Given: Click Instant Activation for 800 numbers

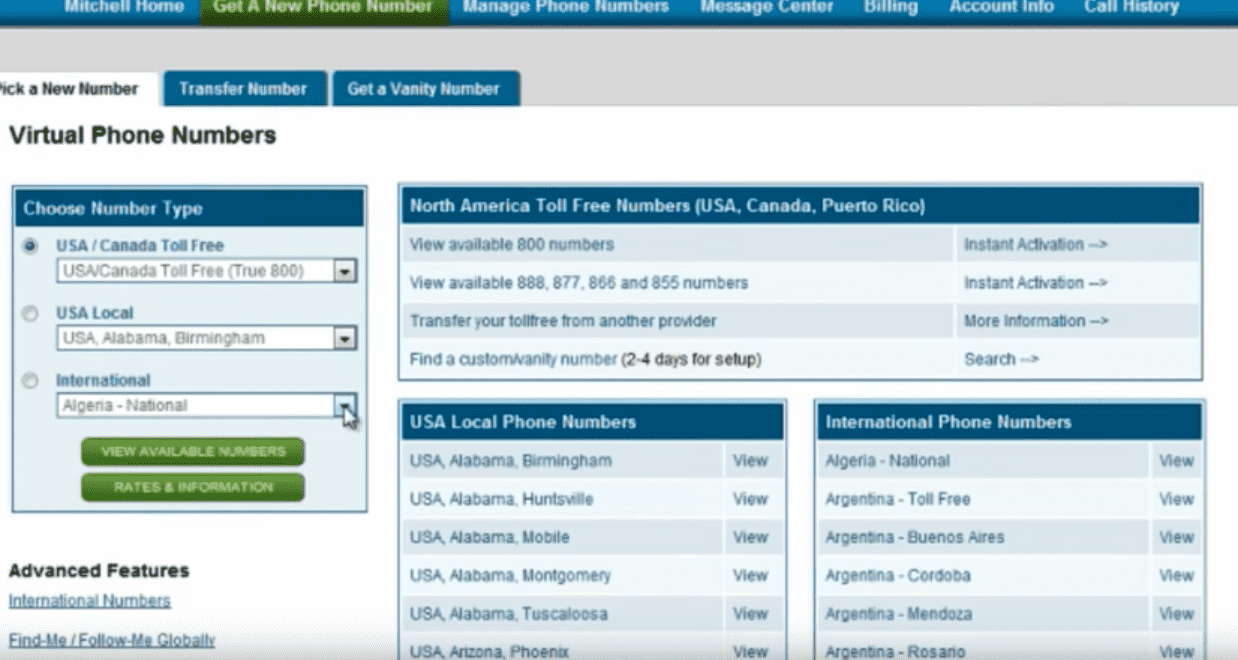Looking at the screenshot, I should 1035,245.
